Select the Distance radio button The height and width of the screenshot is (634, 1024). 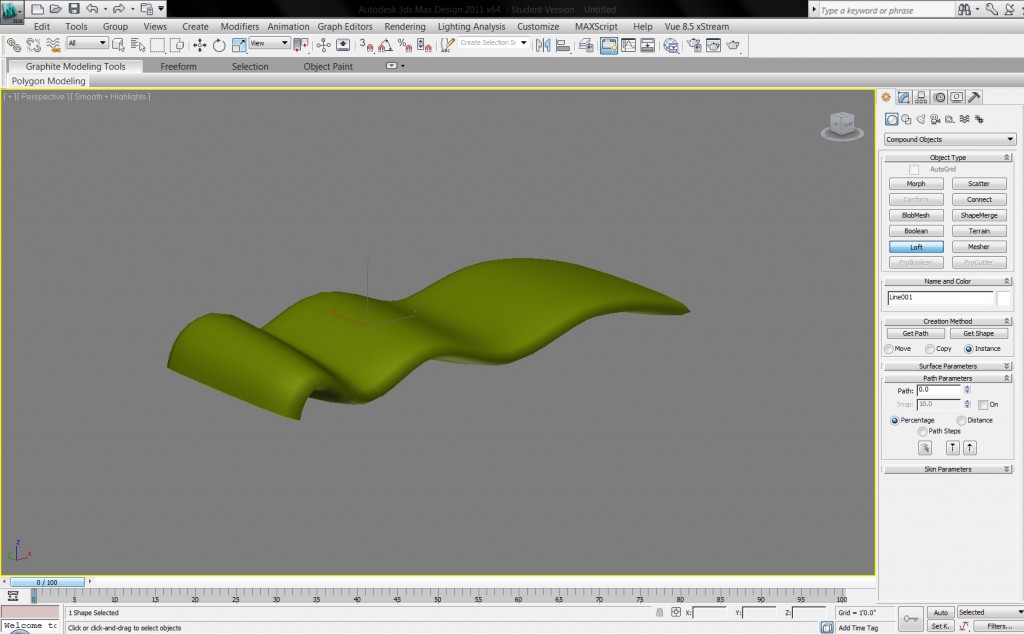click(961, 420)
